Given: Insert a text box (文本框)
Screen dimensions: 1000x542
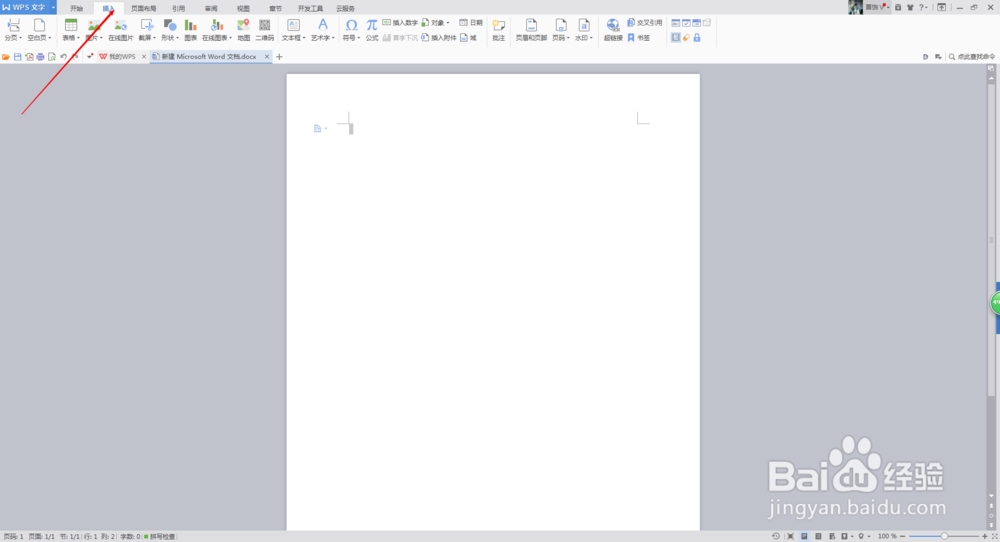Looking at the screenshot, I should click(x=293, y=30).
